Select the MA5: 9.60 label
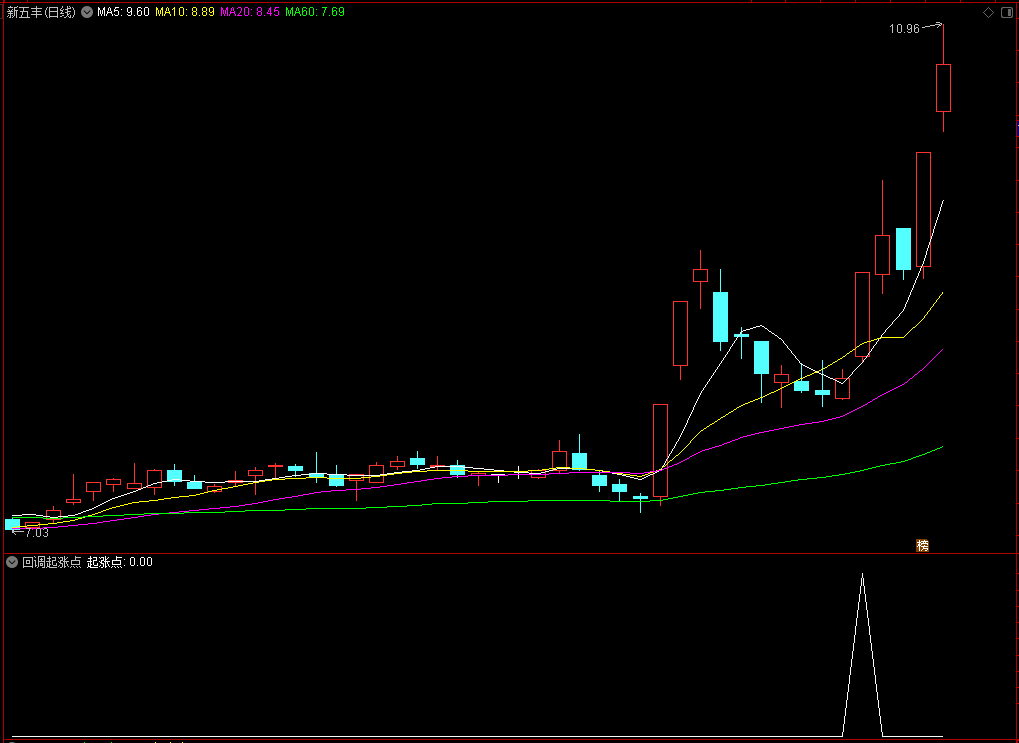Screen dimensions: 1019x743 pos(123,12)
